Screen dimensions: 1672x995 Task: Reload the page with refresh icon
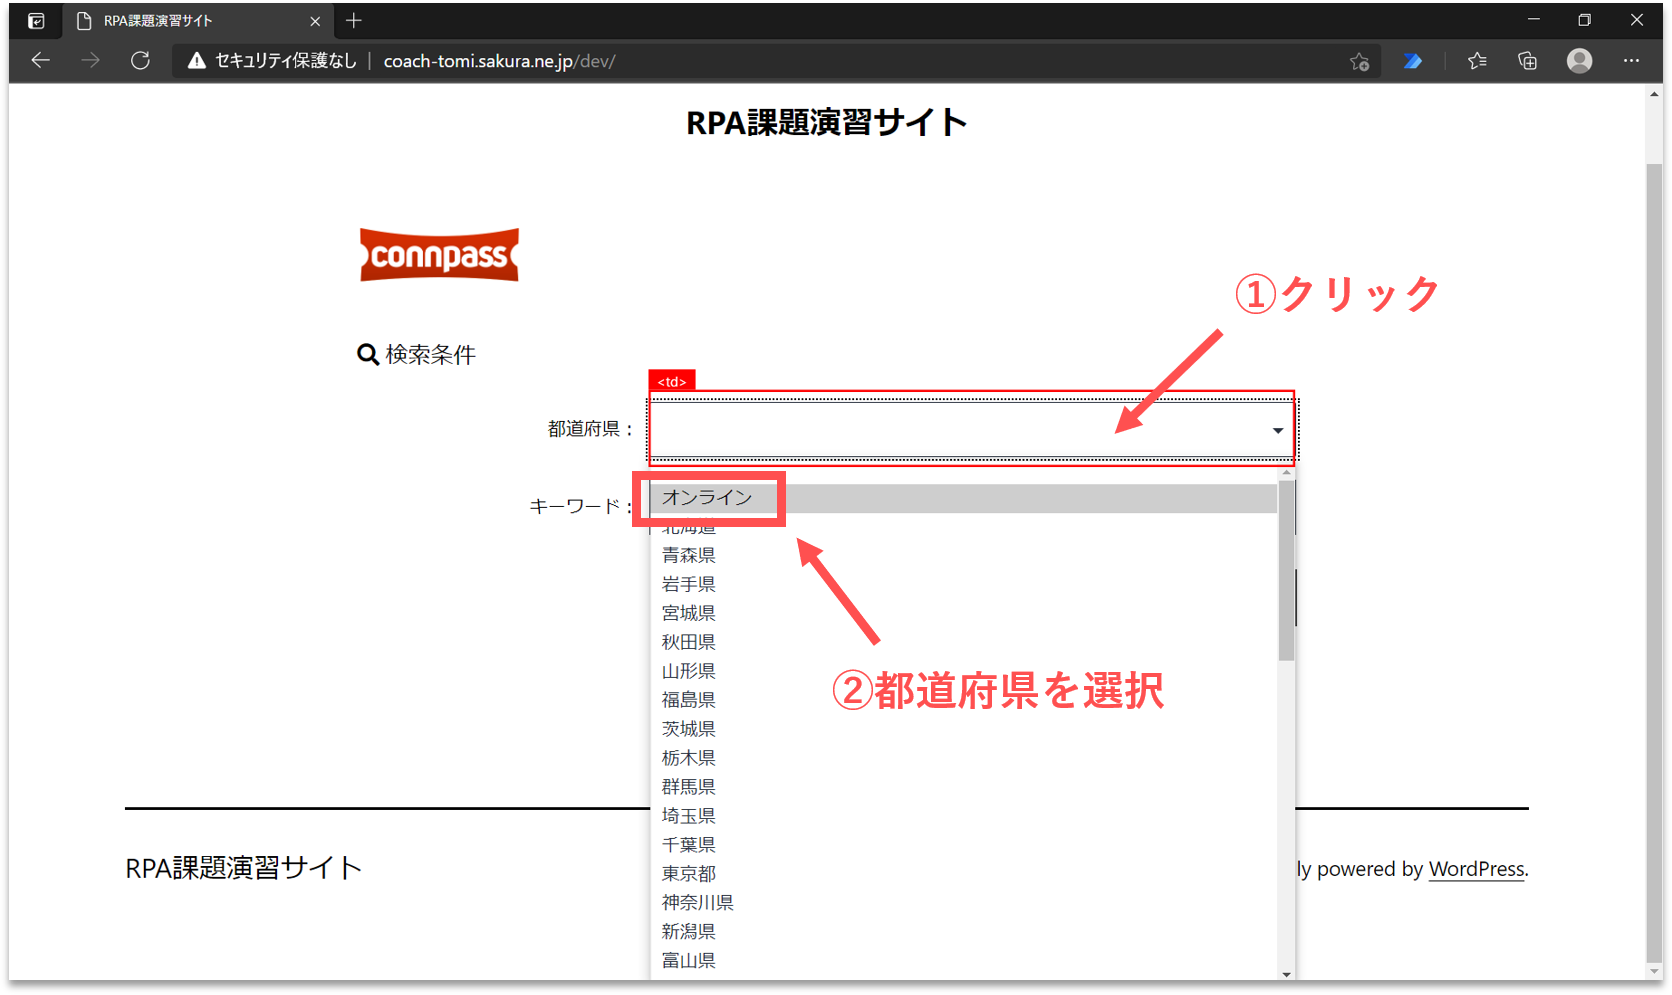140,61
